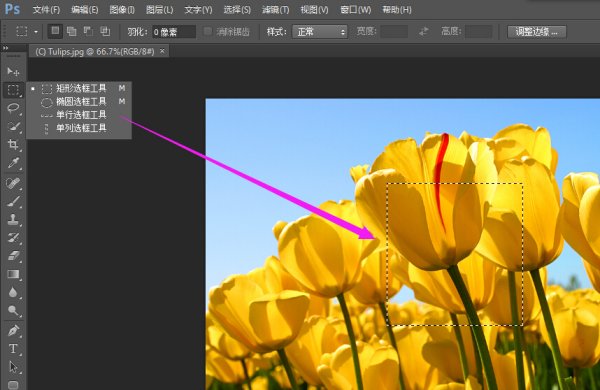Screen dimensions: 600x390
Task: Open the 滤镜(T) menu
Action: pyautogui.click(x=276, y=10)
